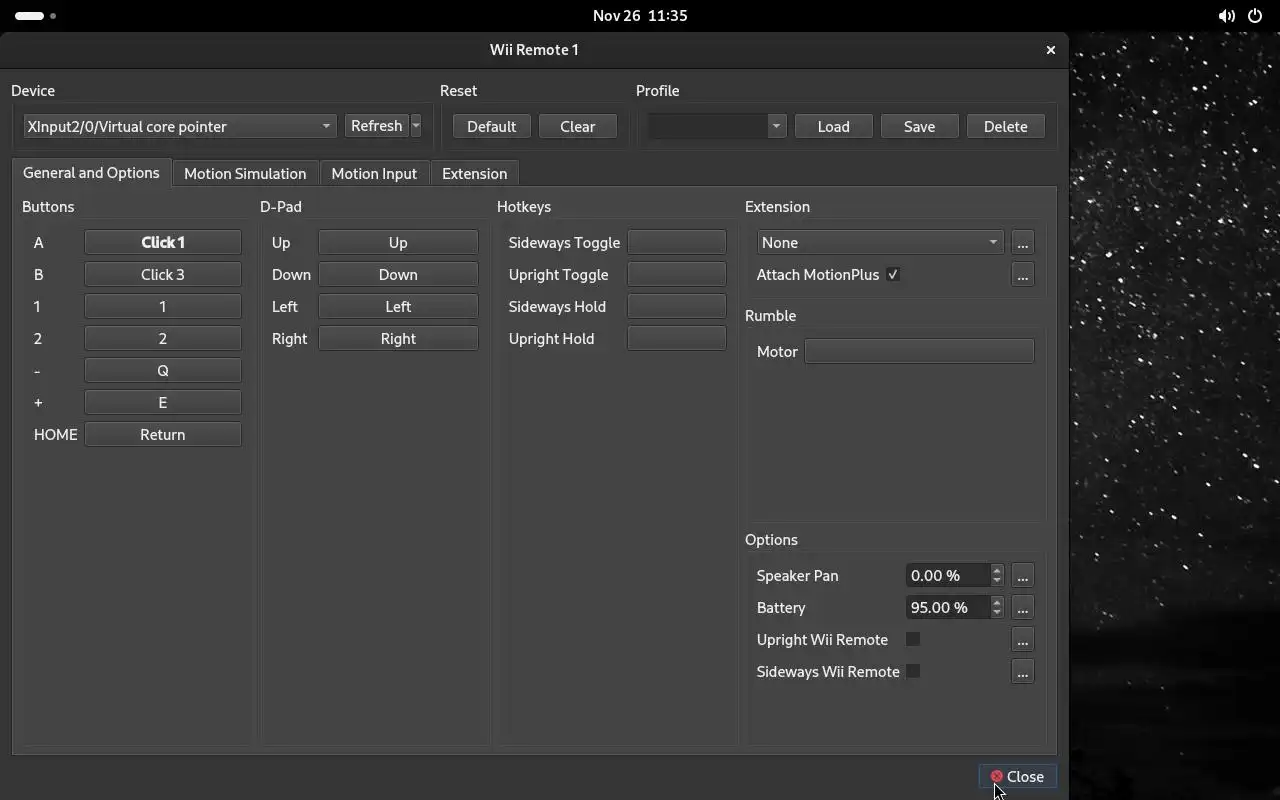Click the D-Pad Left mapping button
Viewport: 1280px width, 800px height.
pyautogui.click(x=398, y=306)
